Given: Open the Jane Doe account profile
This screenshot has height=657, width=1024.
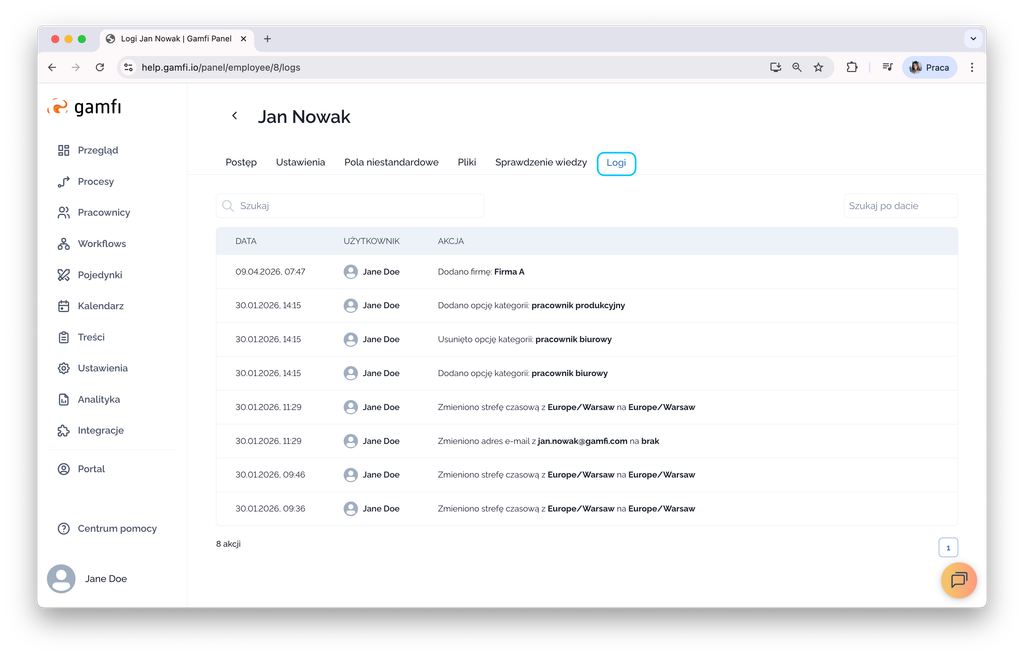Looking at the screenshot, I should pyautogui.click(x=105, y=579).
